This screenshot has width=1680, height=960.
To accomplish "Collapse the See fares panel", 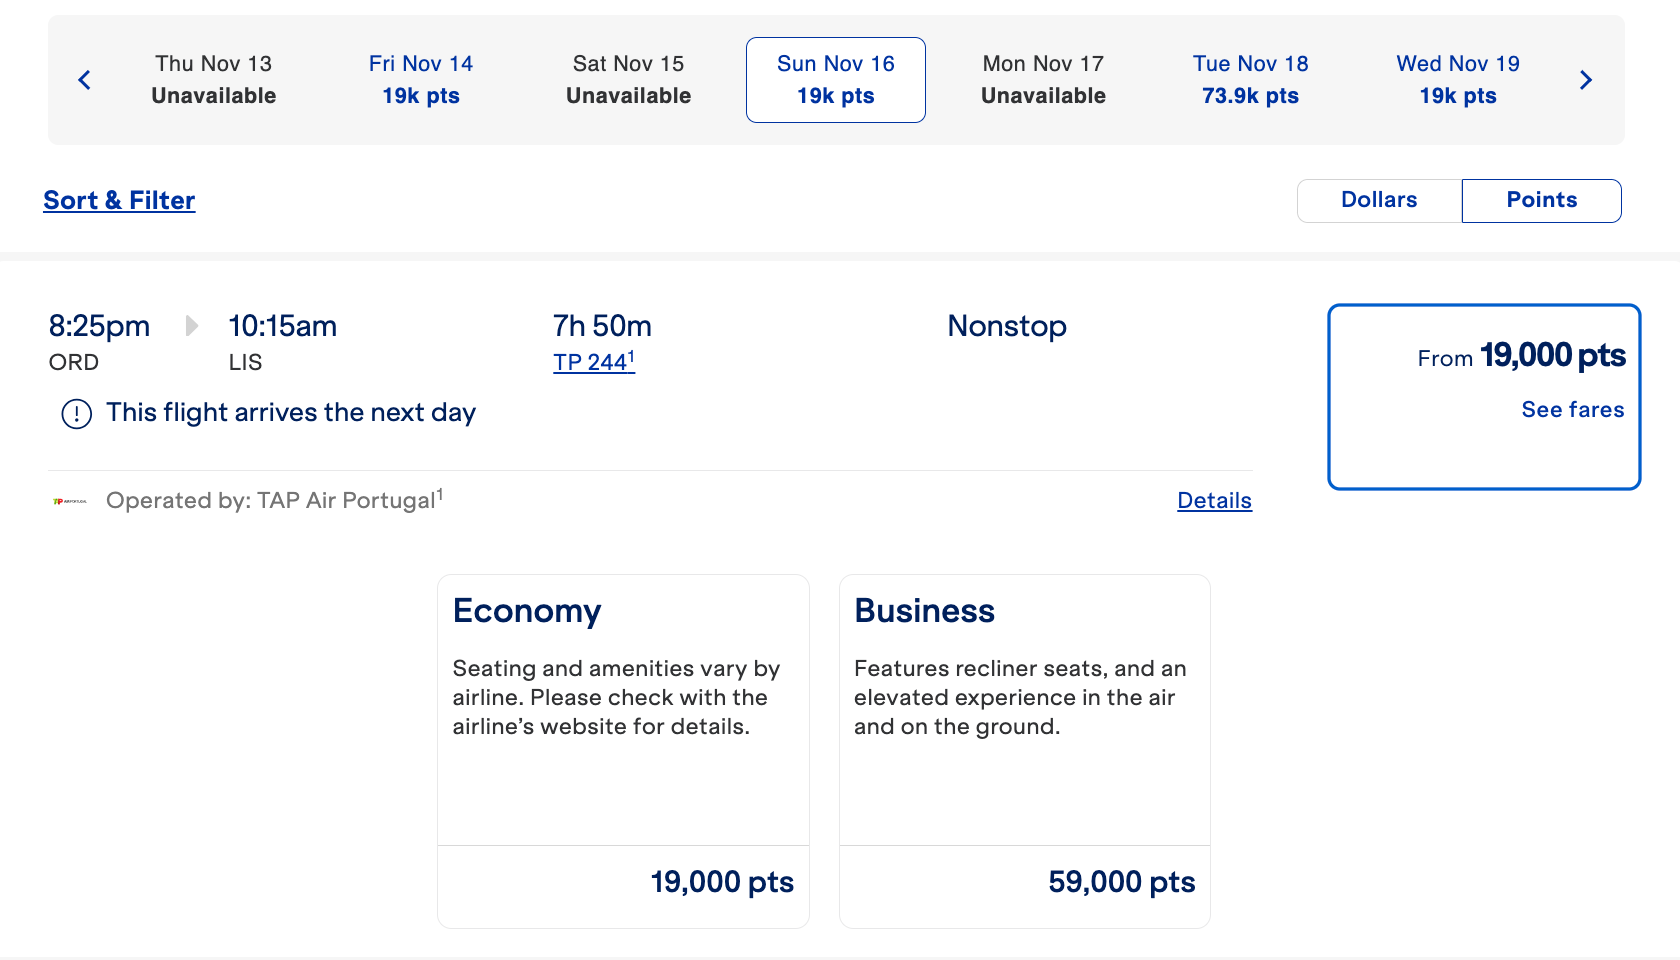I will pyautogui.click(x=1572, y=409).
